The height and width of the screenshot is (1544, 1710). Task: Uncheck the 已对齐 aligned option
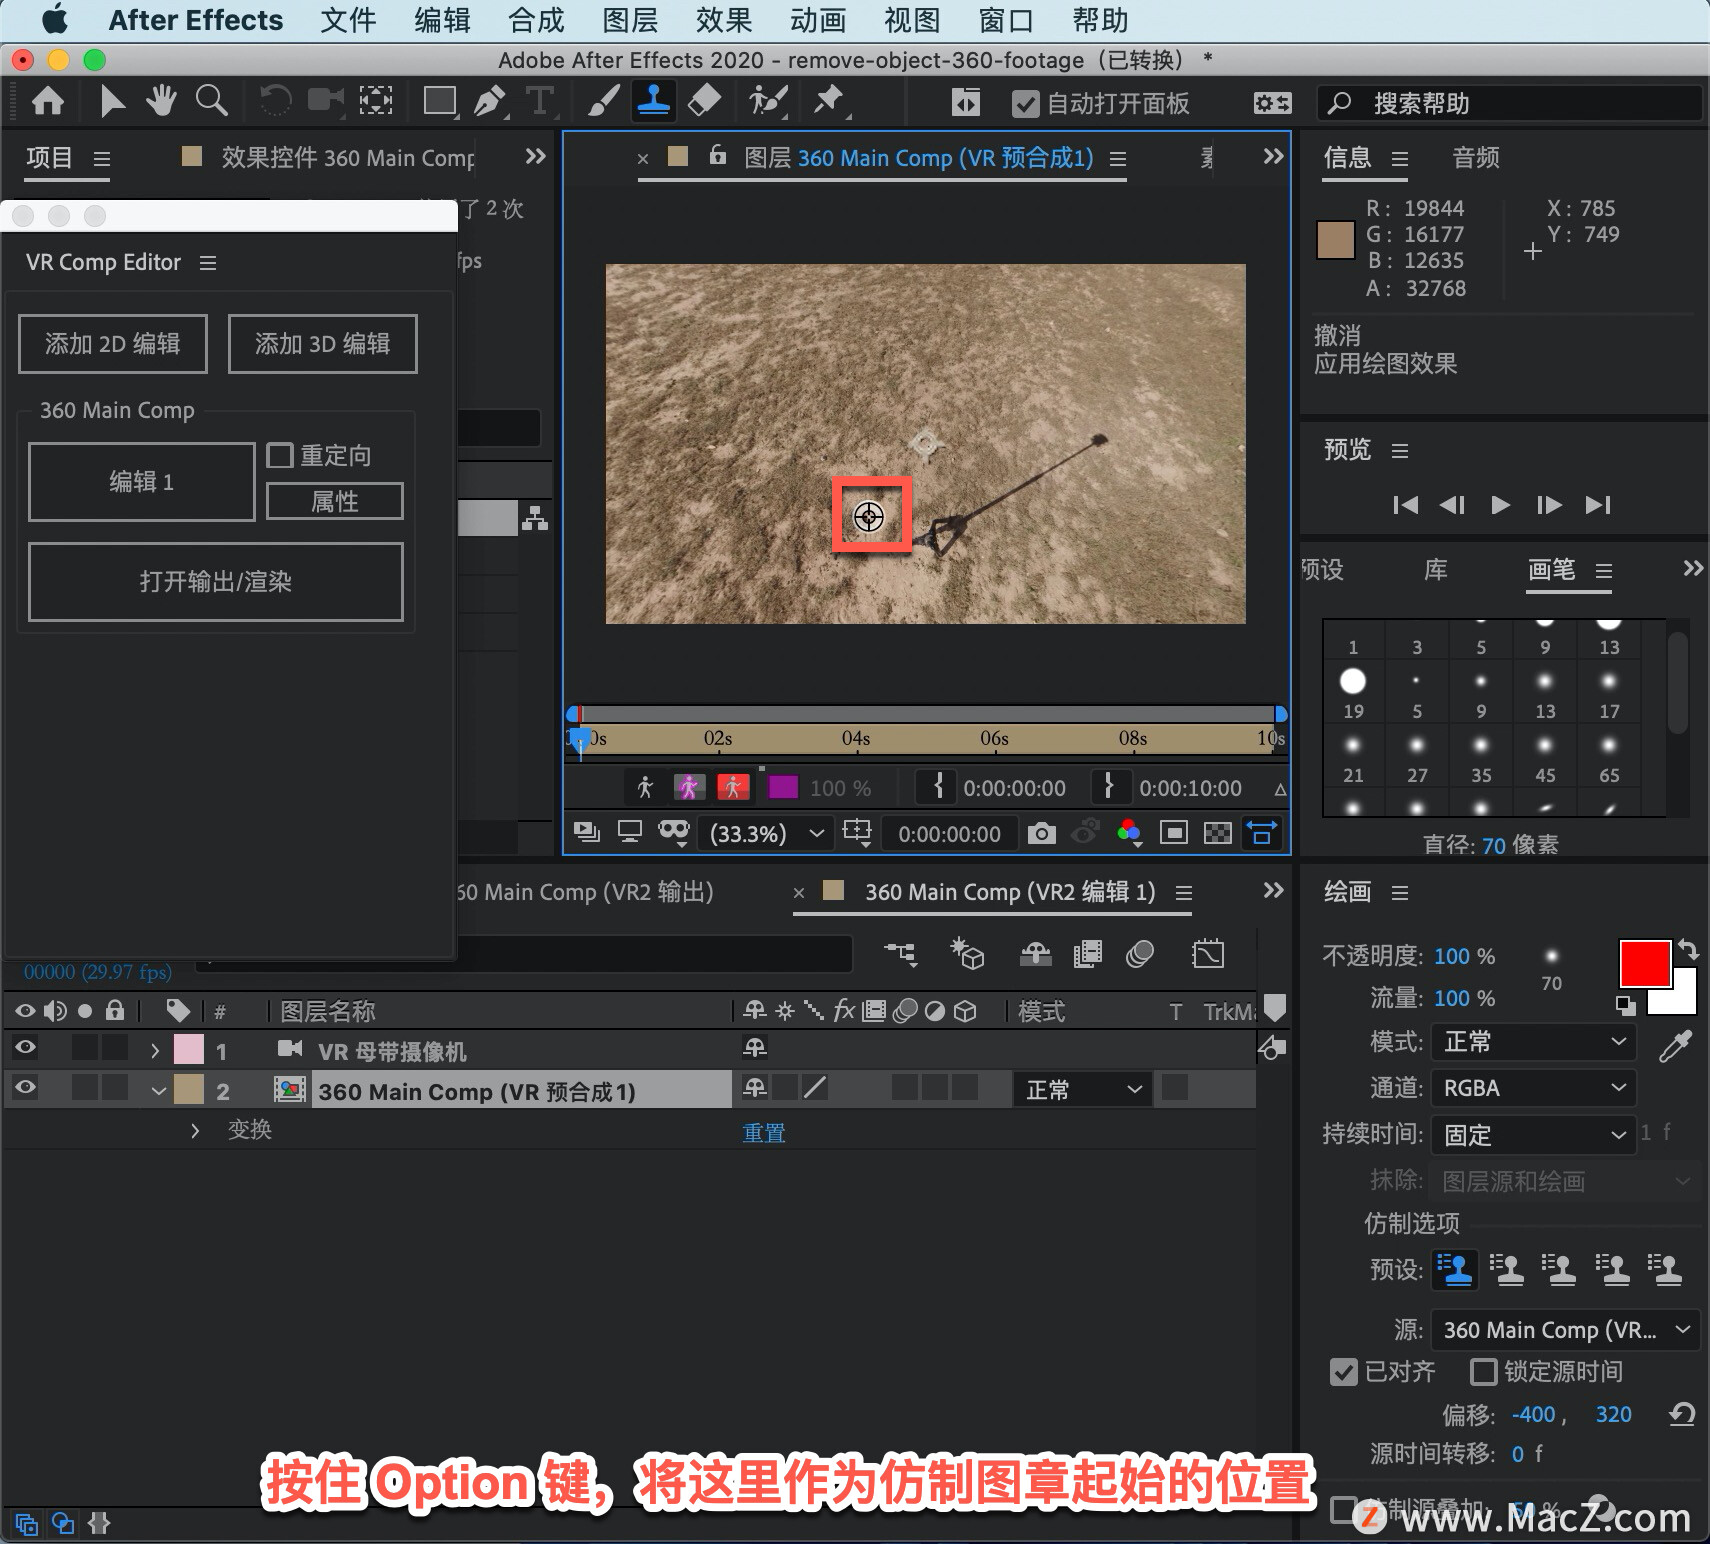coord(1344,1372)
